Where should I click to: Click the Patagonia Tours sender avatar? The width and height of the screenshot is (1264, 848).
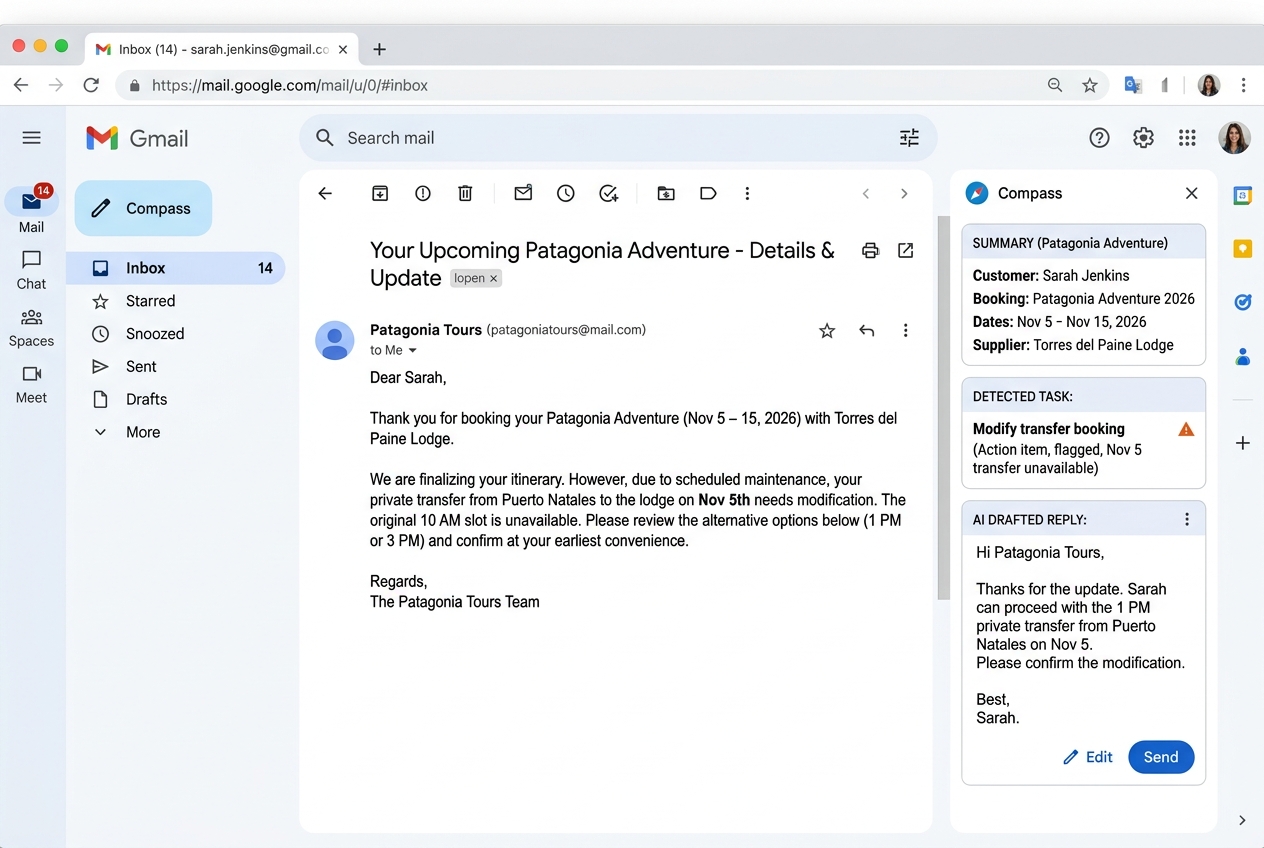click(x=335, y=341)
